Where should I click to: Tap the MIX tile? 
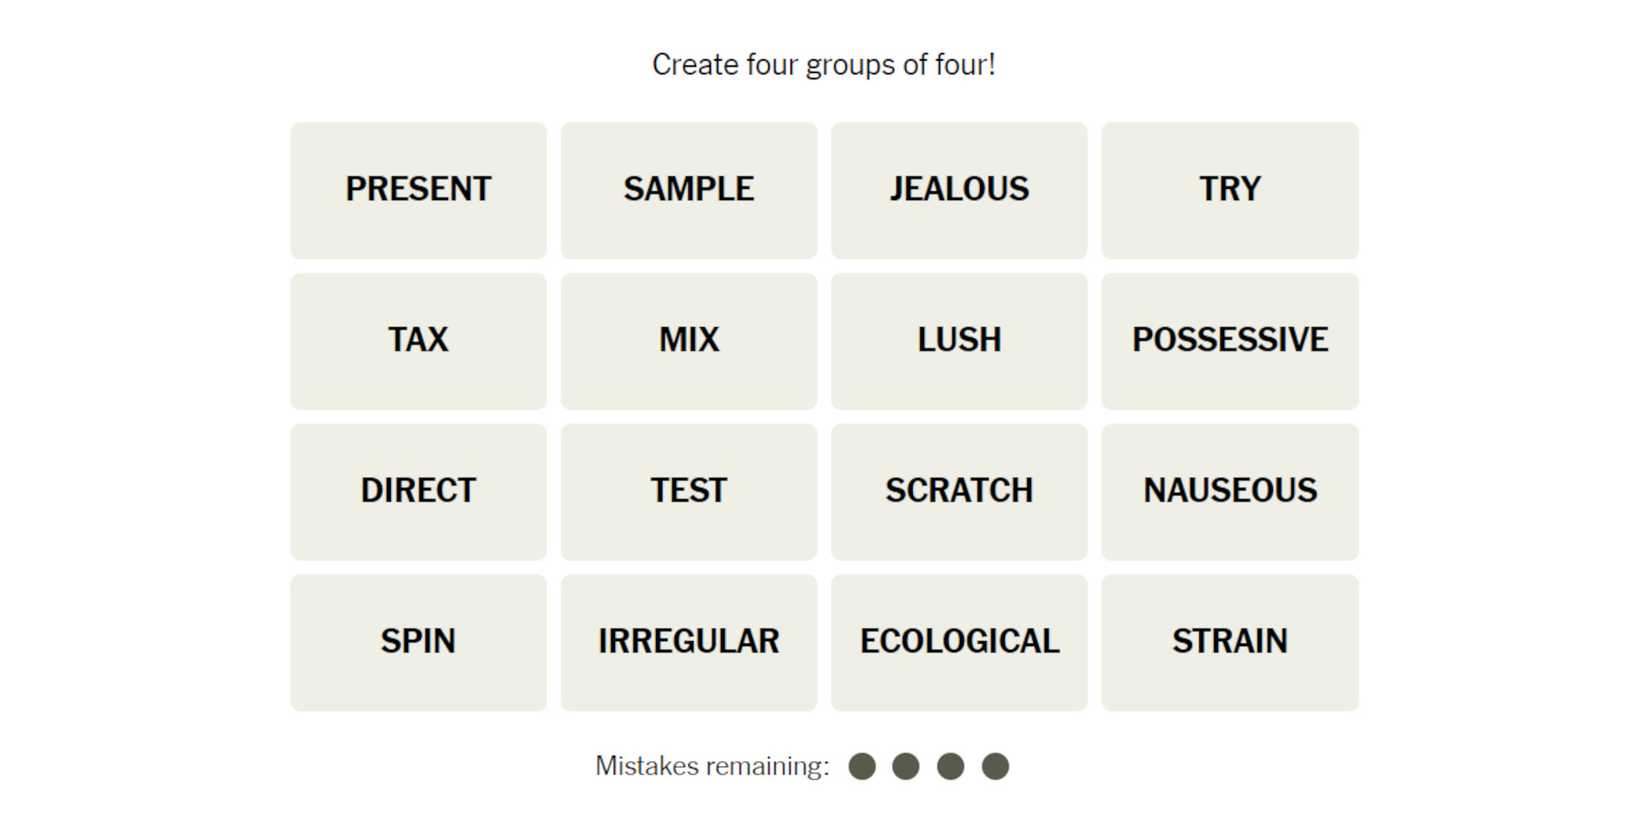point(689,341)
